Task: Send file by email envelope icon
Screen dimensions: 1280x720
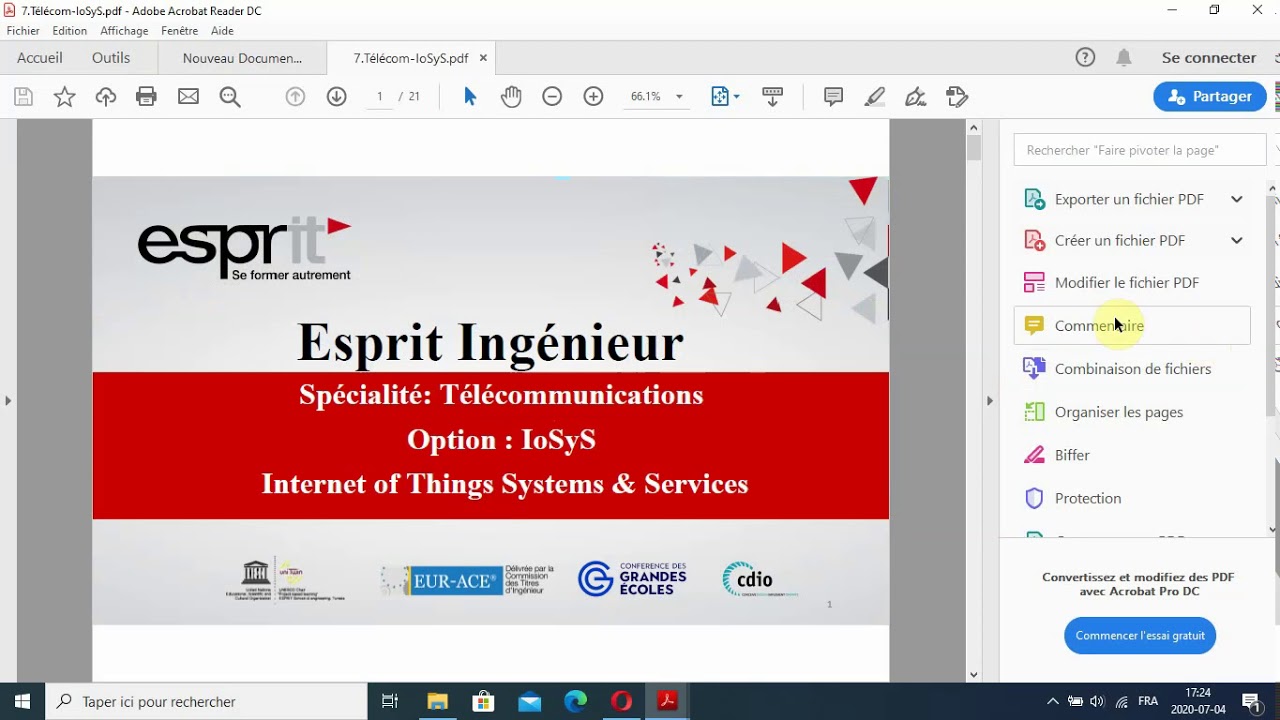Action: tap(188, 97)
